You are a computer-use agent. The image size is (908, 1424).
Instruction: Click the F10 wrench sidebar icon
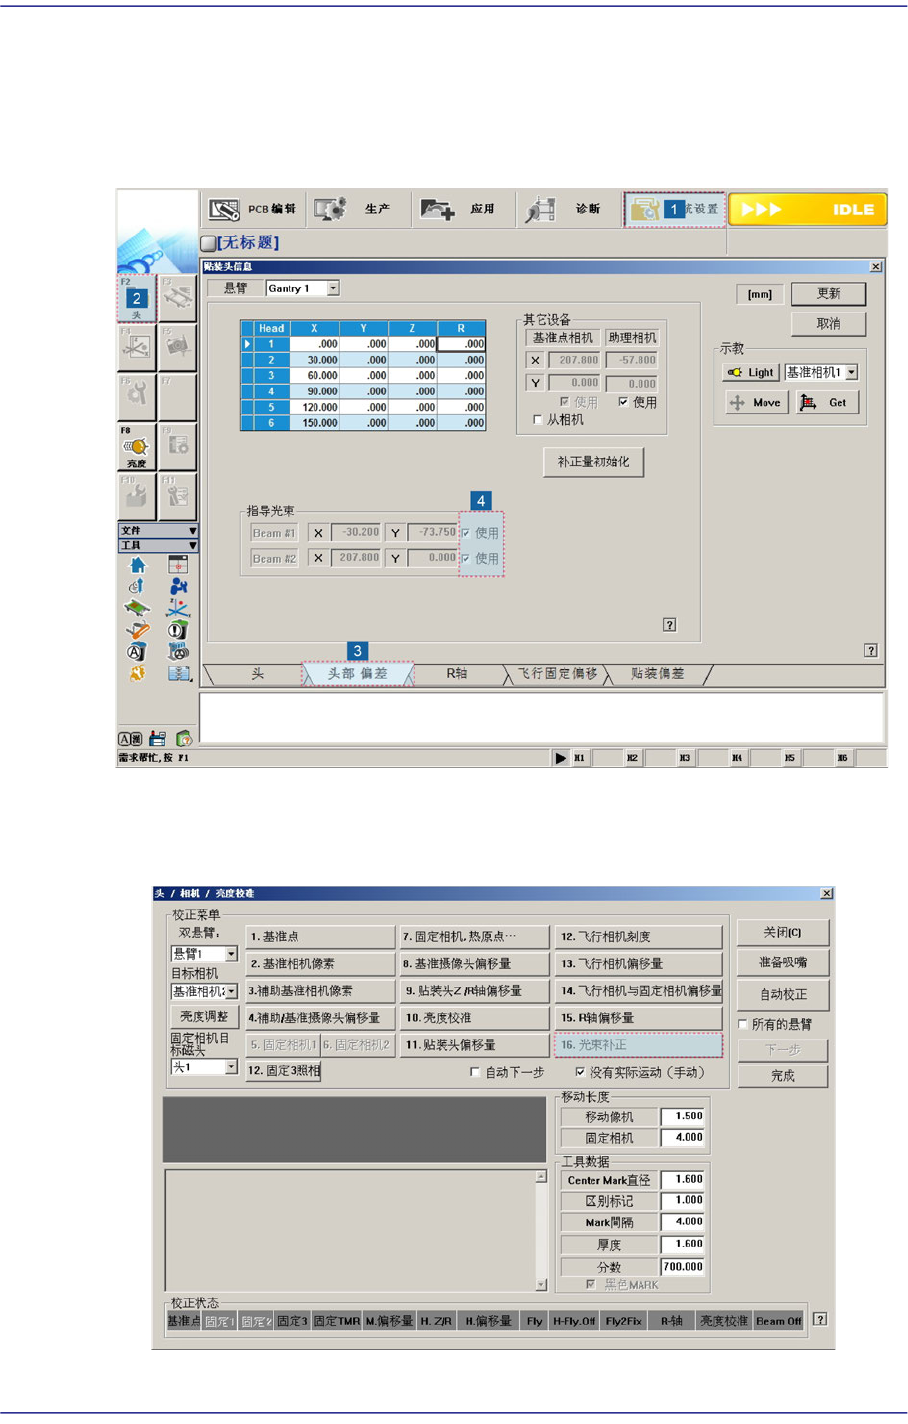click(136, 496)
